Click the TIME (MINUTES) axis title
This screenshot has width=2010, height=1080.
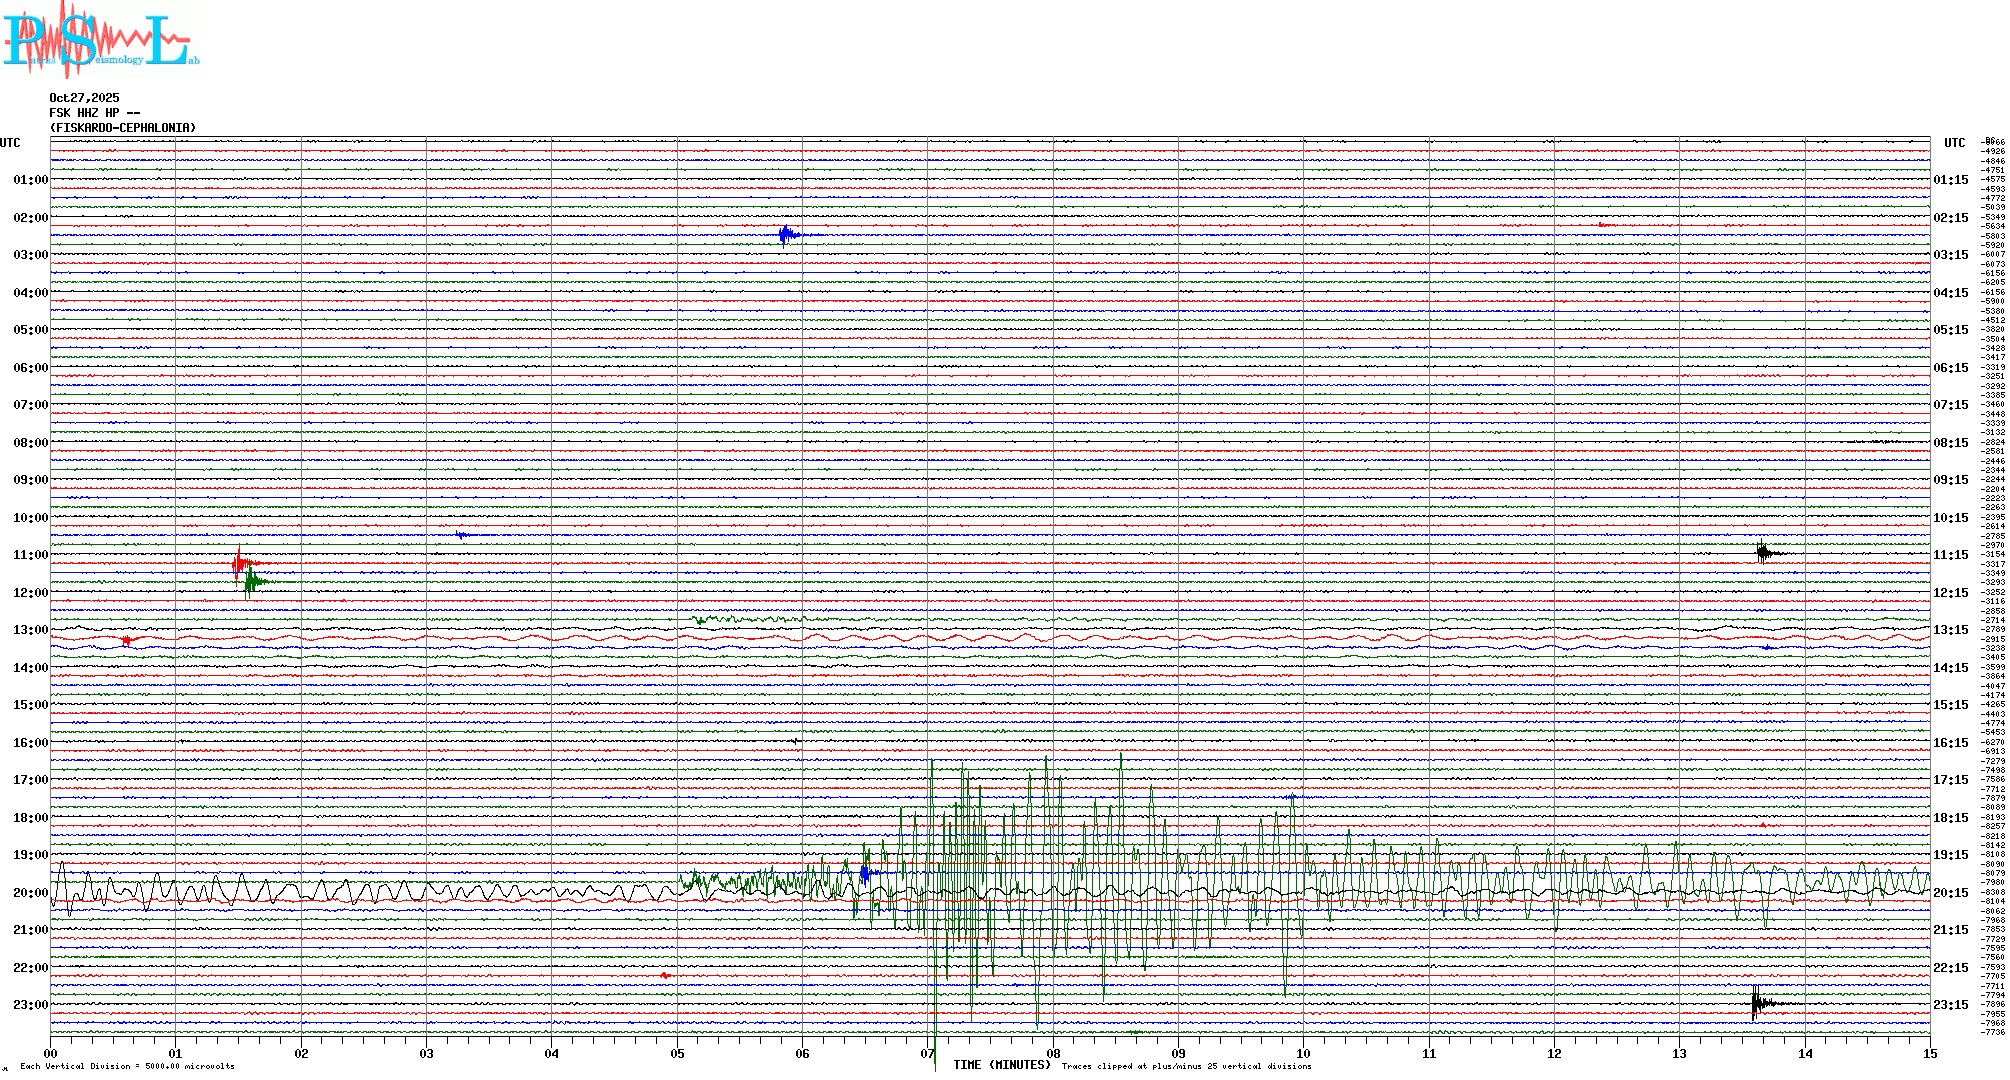pos(1001,1065)
